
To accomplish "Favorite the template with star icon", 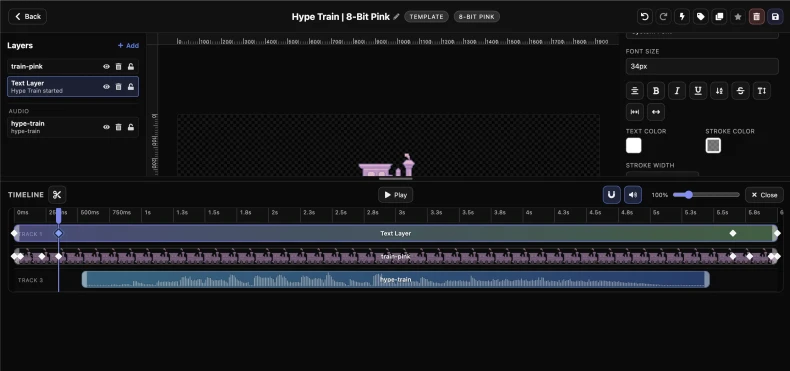I will (x=738, y=17).
